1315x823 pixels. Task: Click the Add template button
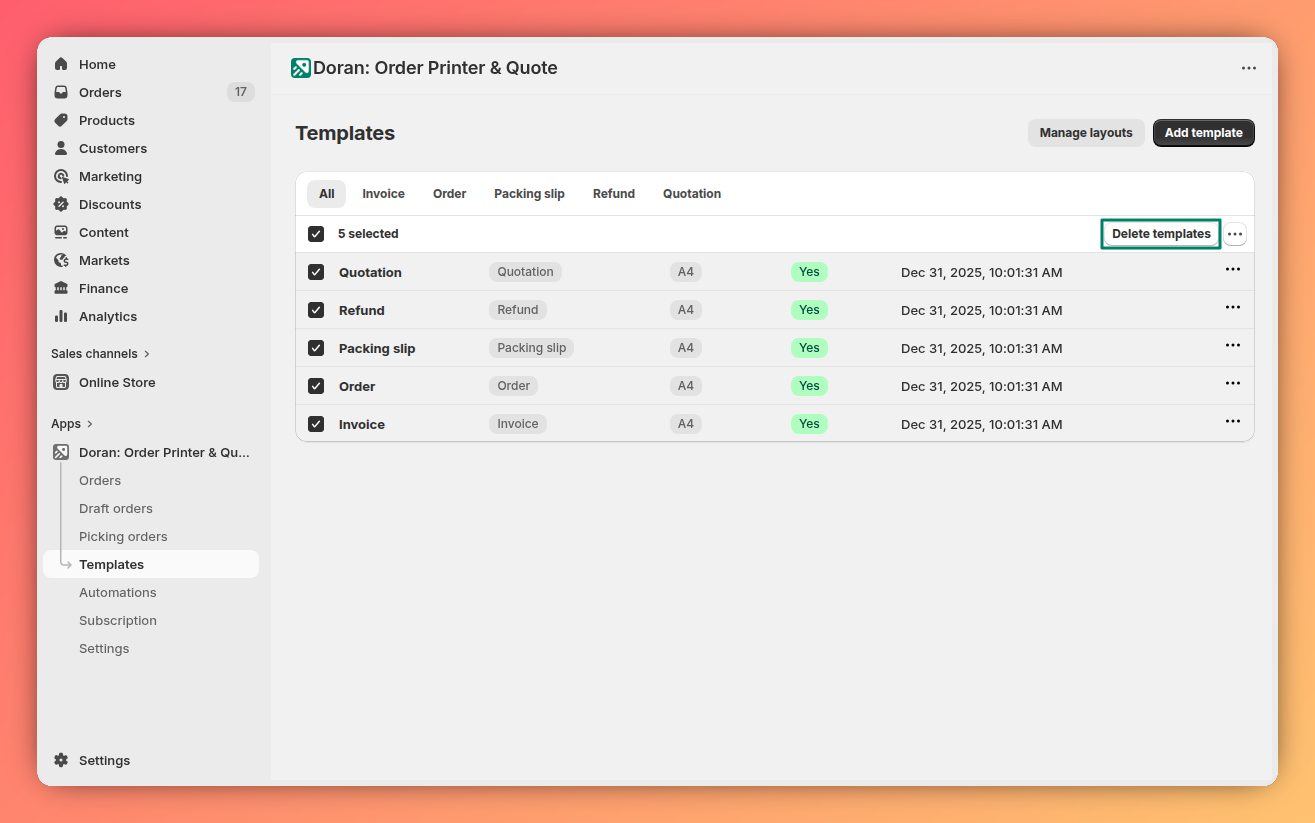pos(1204,133)
